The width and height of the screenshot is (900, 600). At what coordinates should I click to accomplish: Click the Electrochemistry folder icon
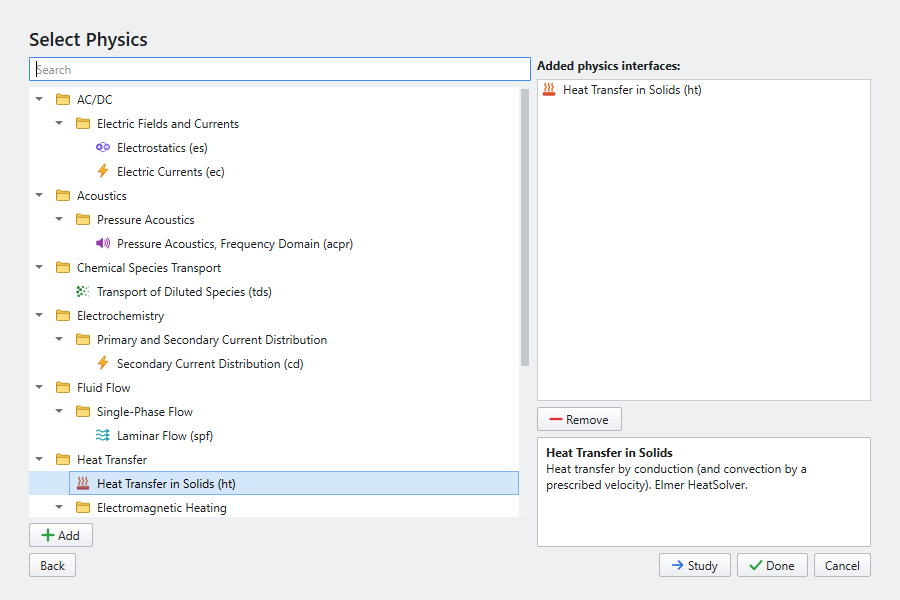click(63, 315)
